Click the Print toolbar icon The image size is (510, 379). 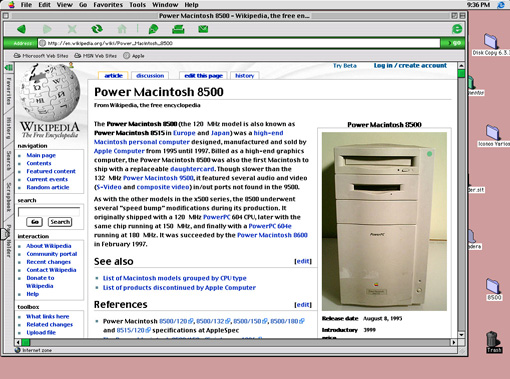[x=178, y=29]
